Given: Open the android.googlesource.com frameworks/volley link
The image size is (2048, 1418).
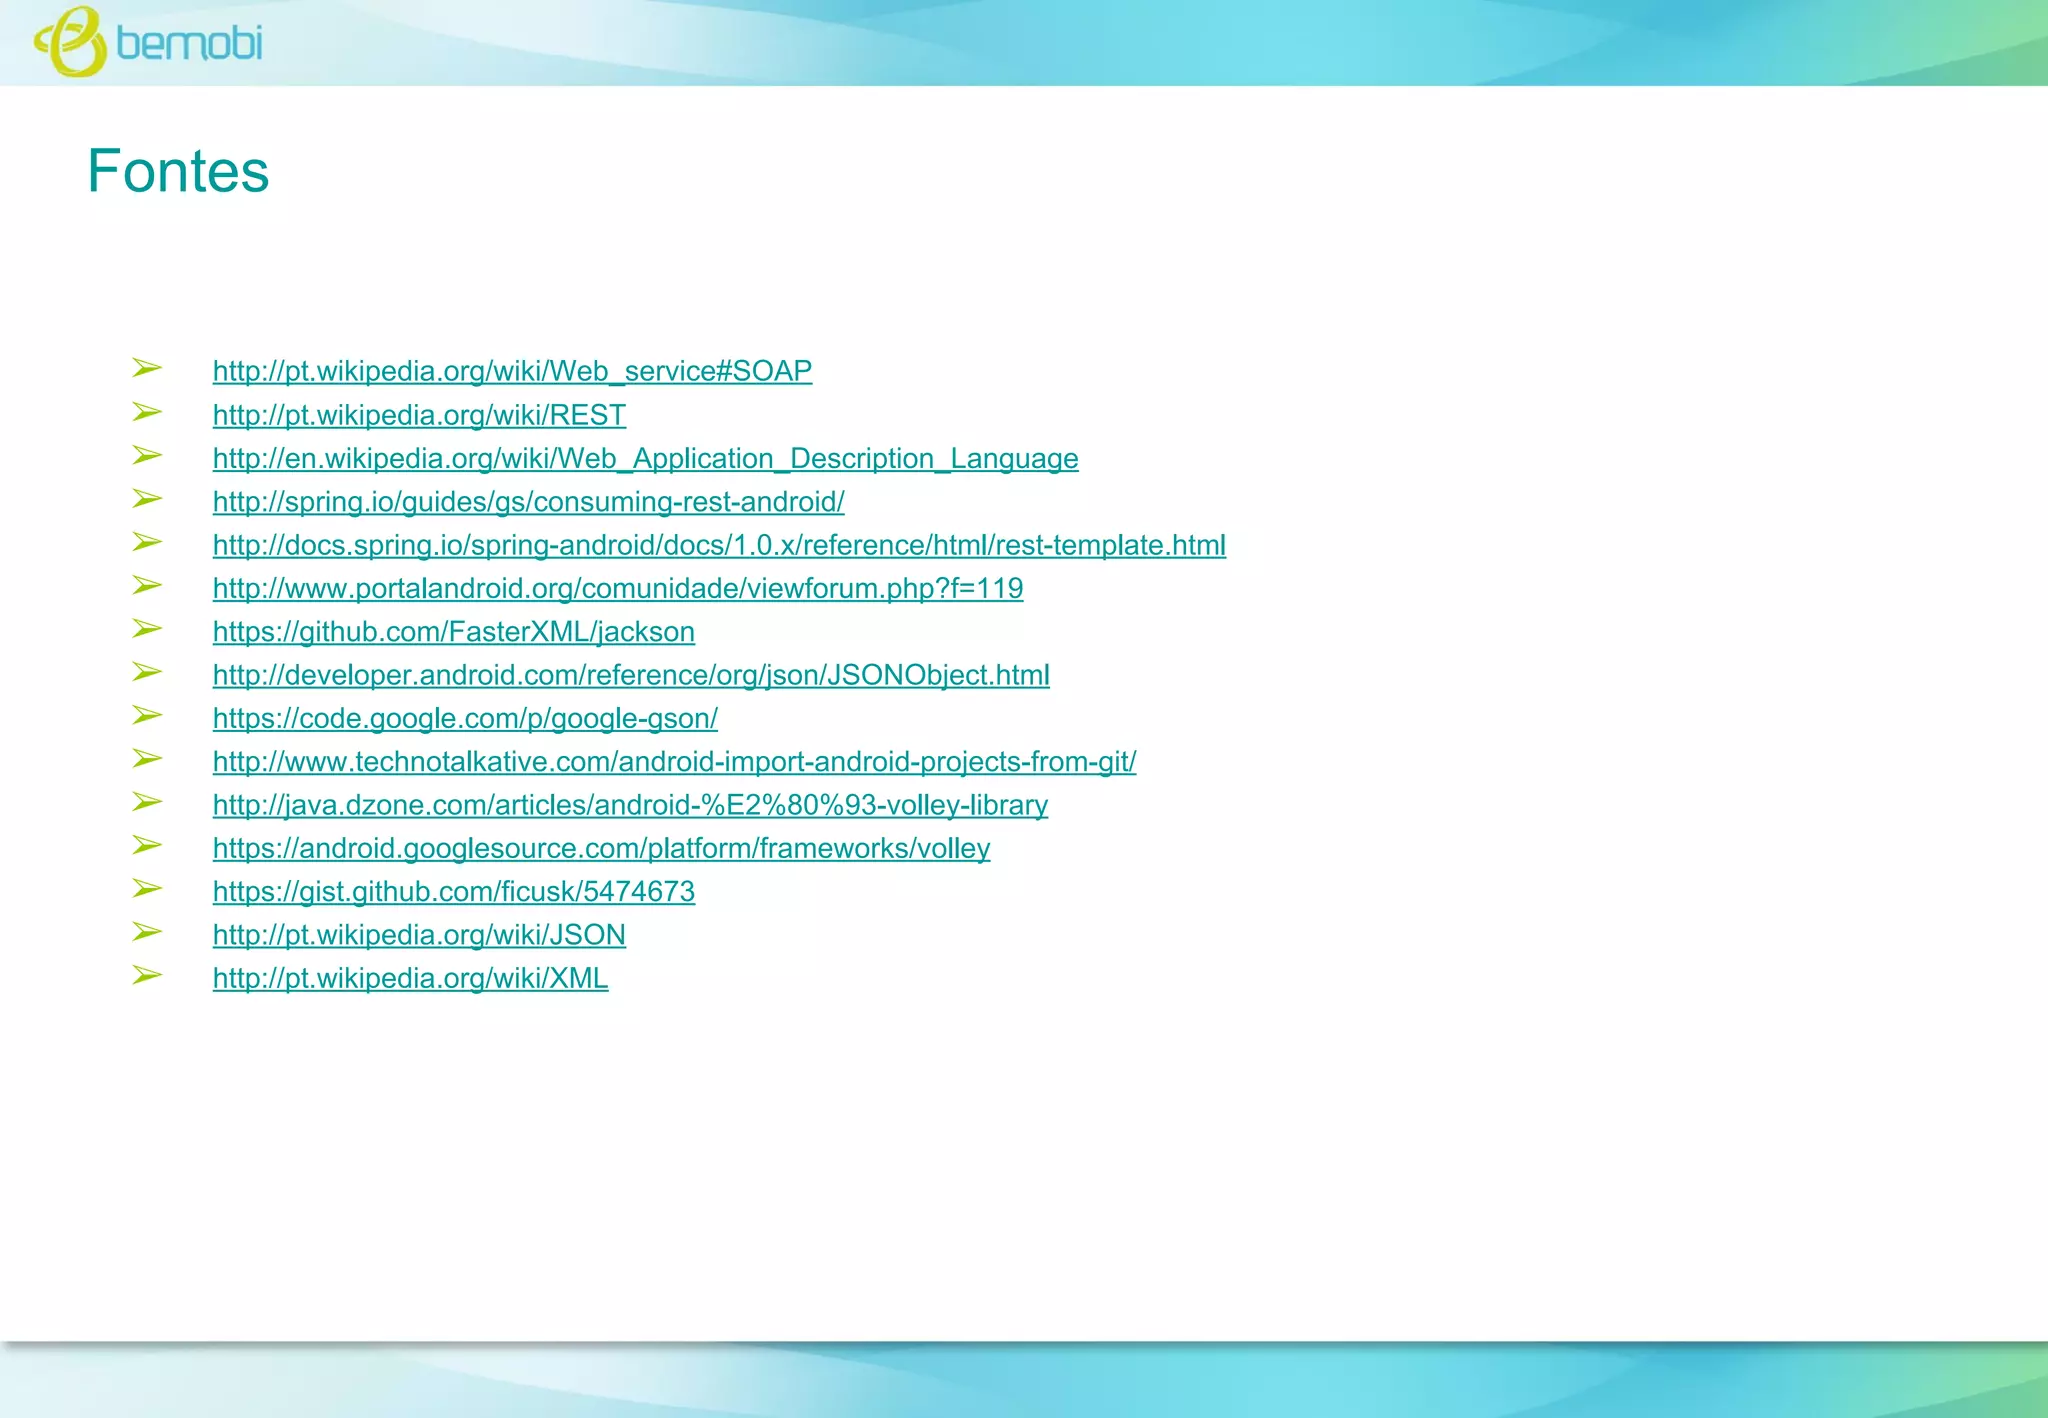Looking at the screenshot, I should [x=601, y=848].
